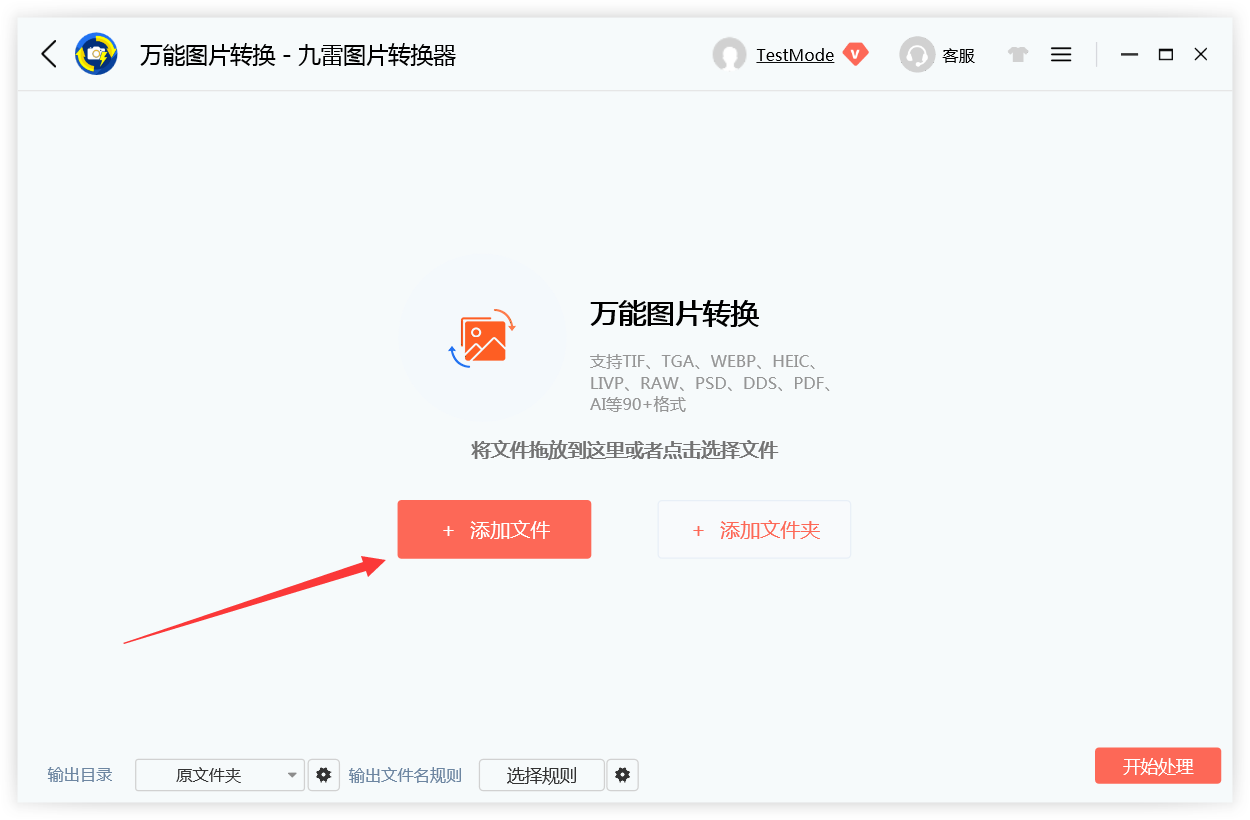Open the output directory gear settings
Viewport: 1250px width, 820px height.
tap(323, 775)
